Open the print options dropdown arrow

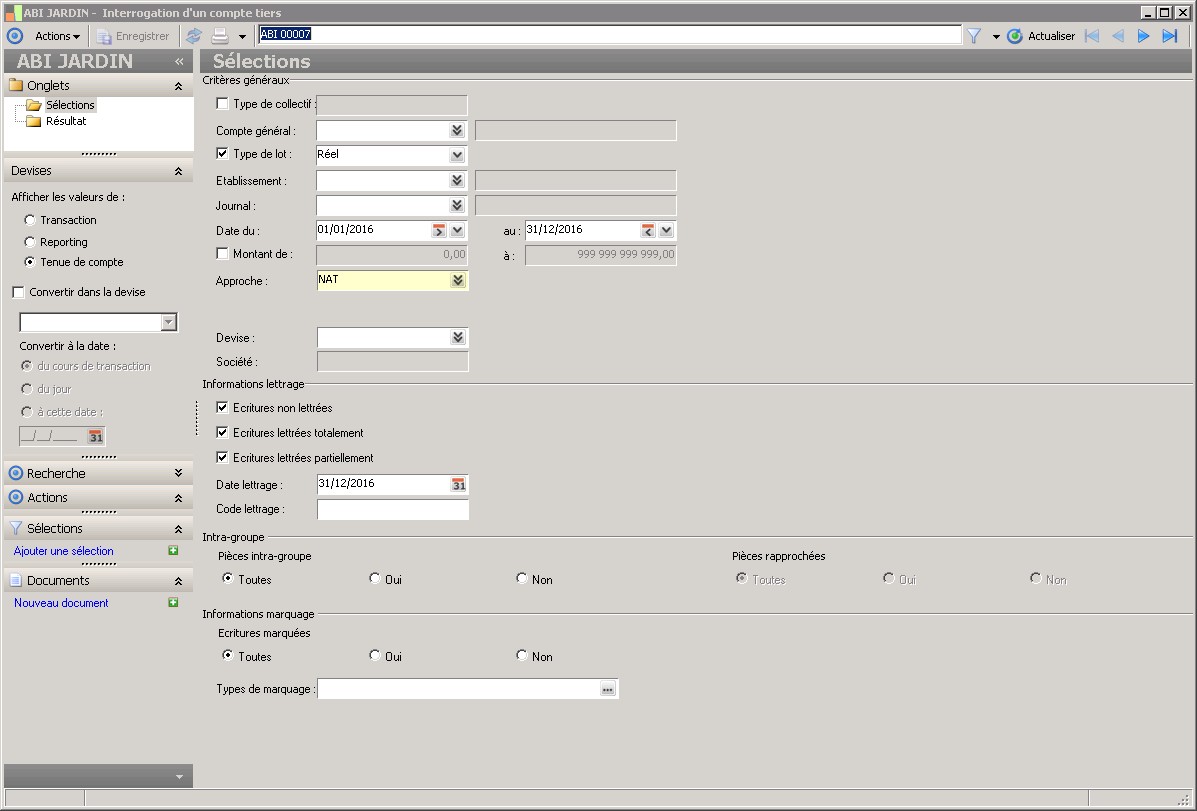[x=242, y=37]
